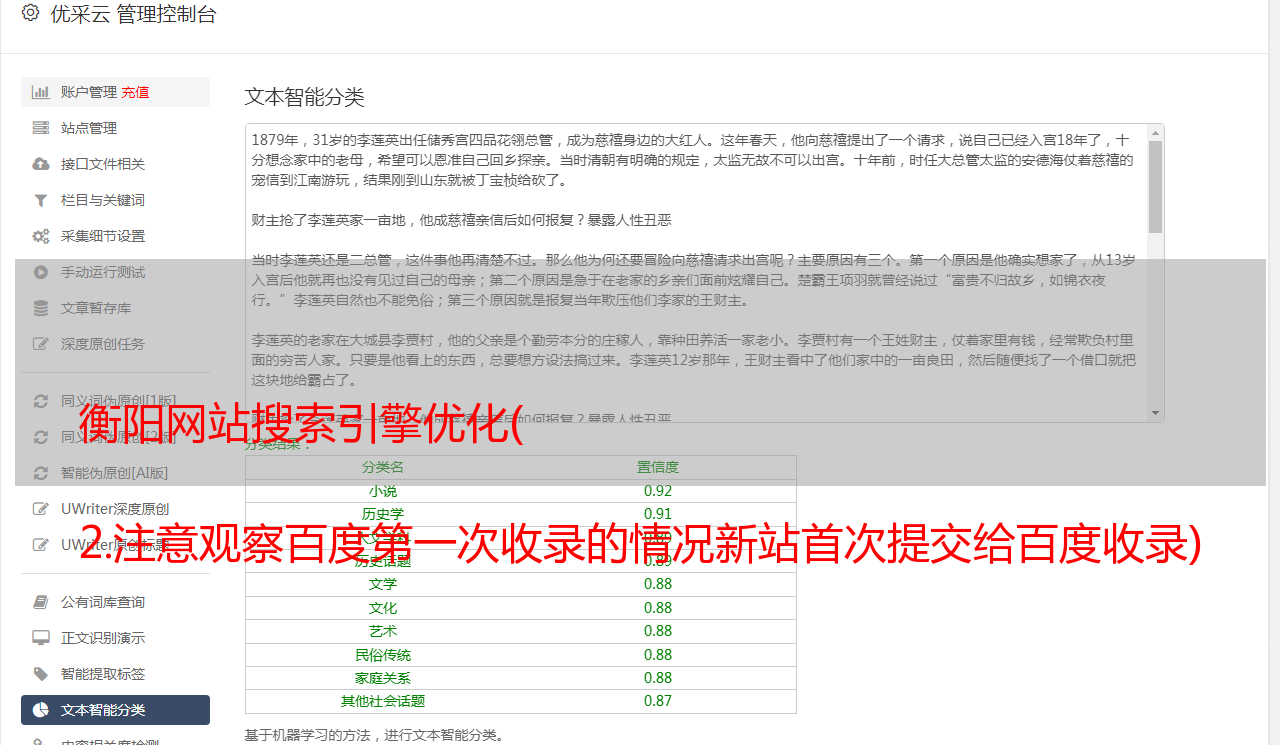The width and height of the screenshot is (1280, 745).
Task: Click the edit icon for 深度原创任务
Action: coord(41,344)
